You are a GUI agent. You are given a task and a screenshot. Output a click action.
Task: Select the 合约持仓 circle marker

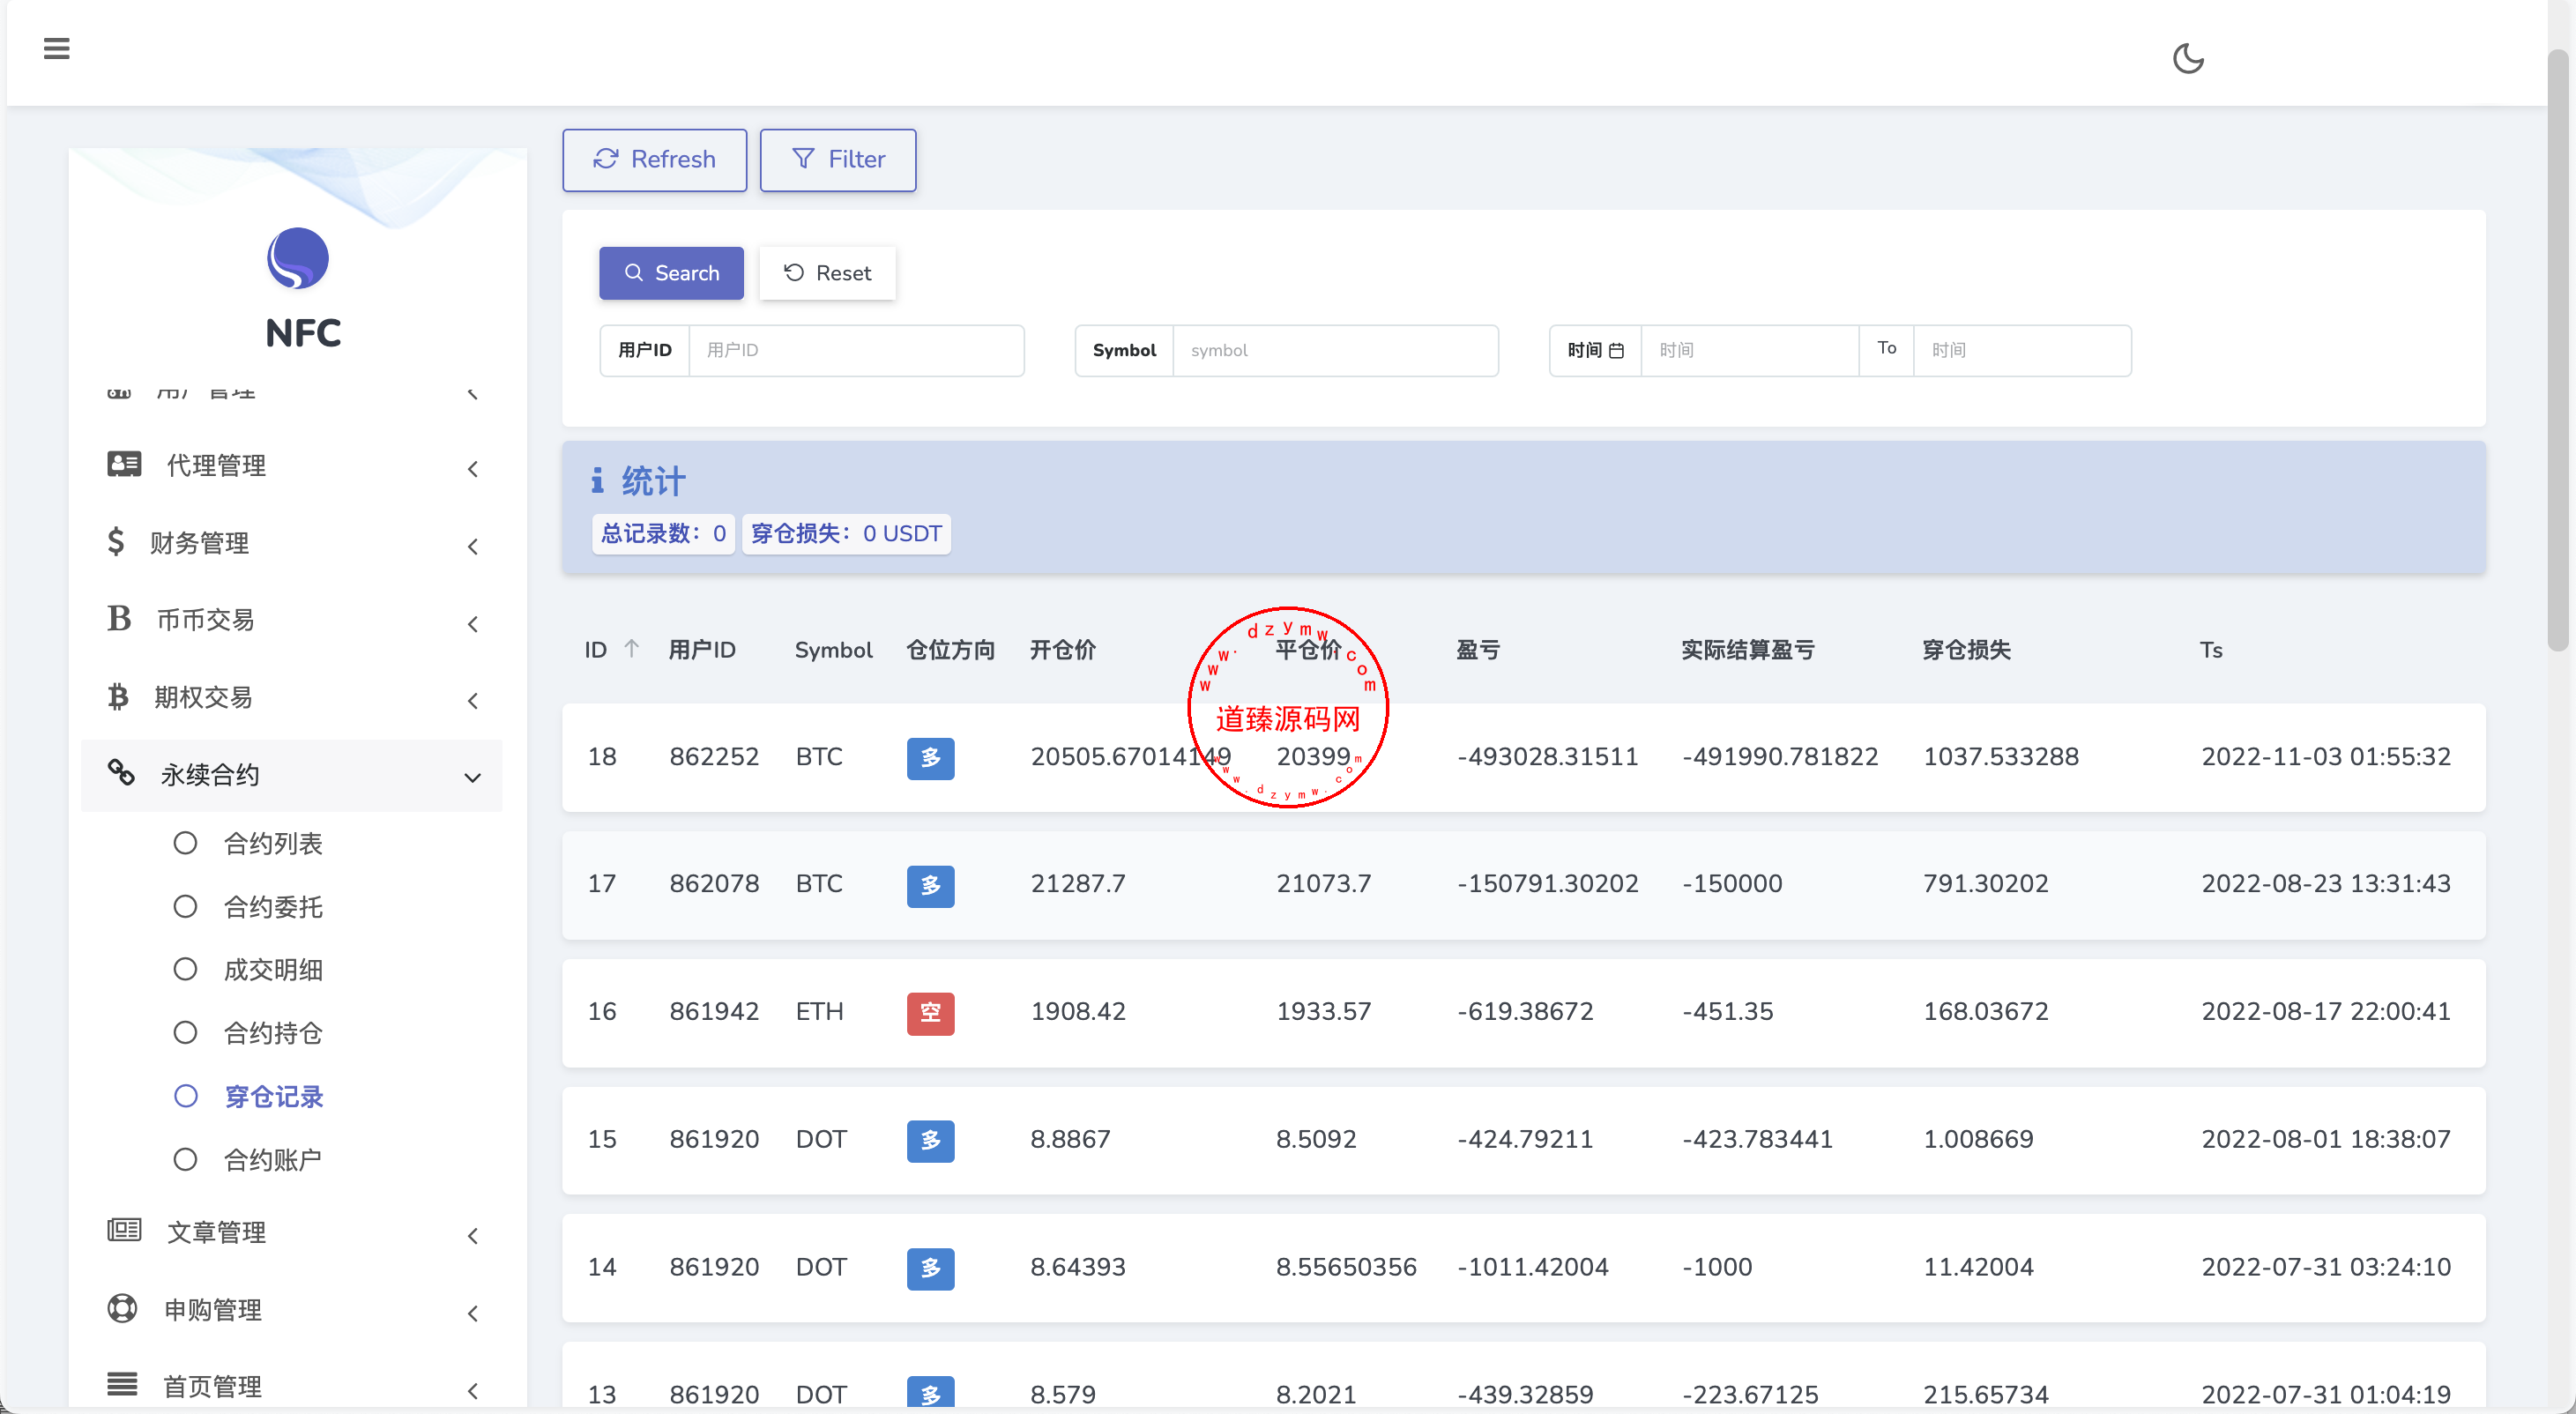(x=185, y=1032)
